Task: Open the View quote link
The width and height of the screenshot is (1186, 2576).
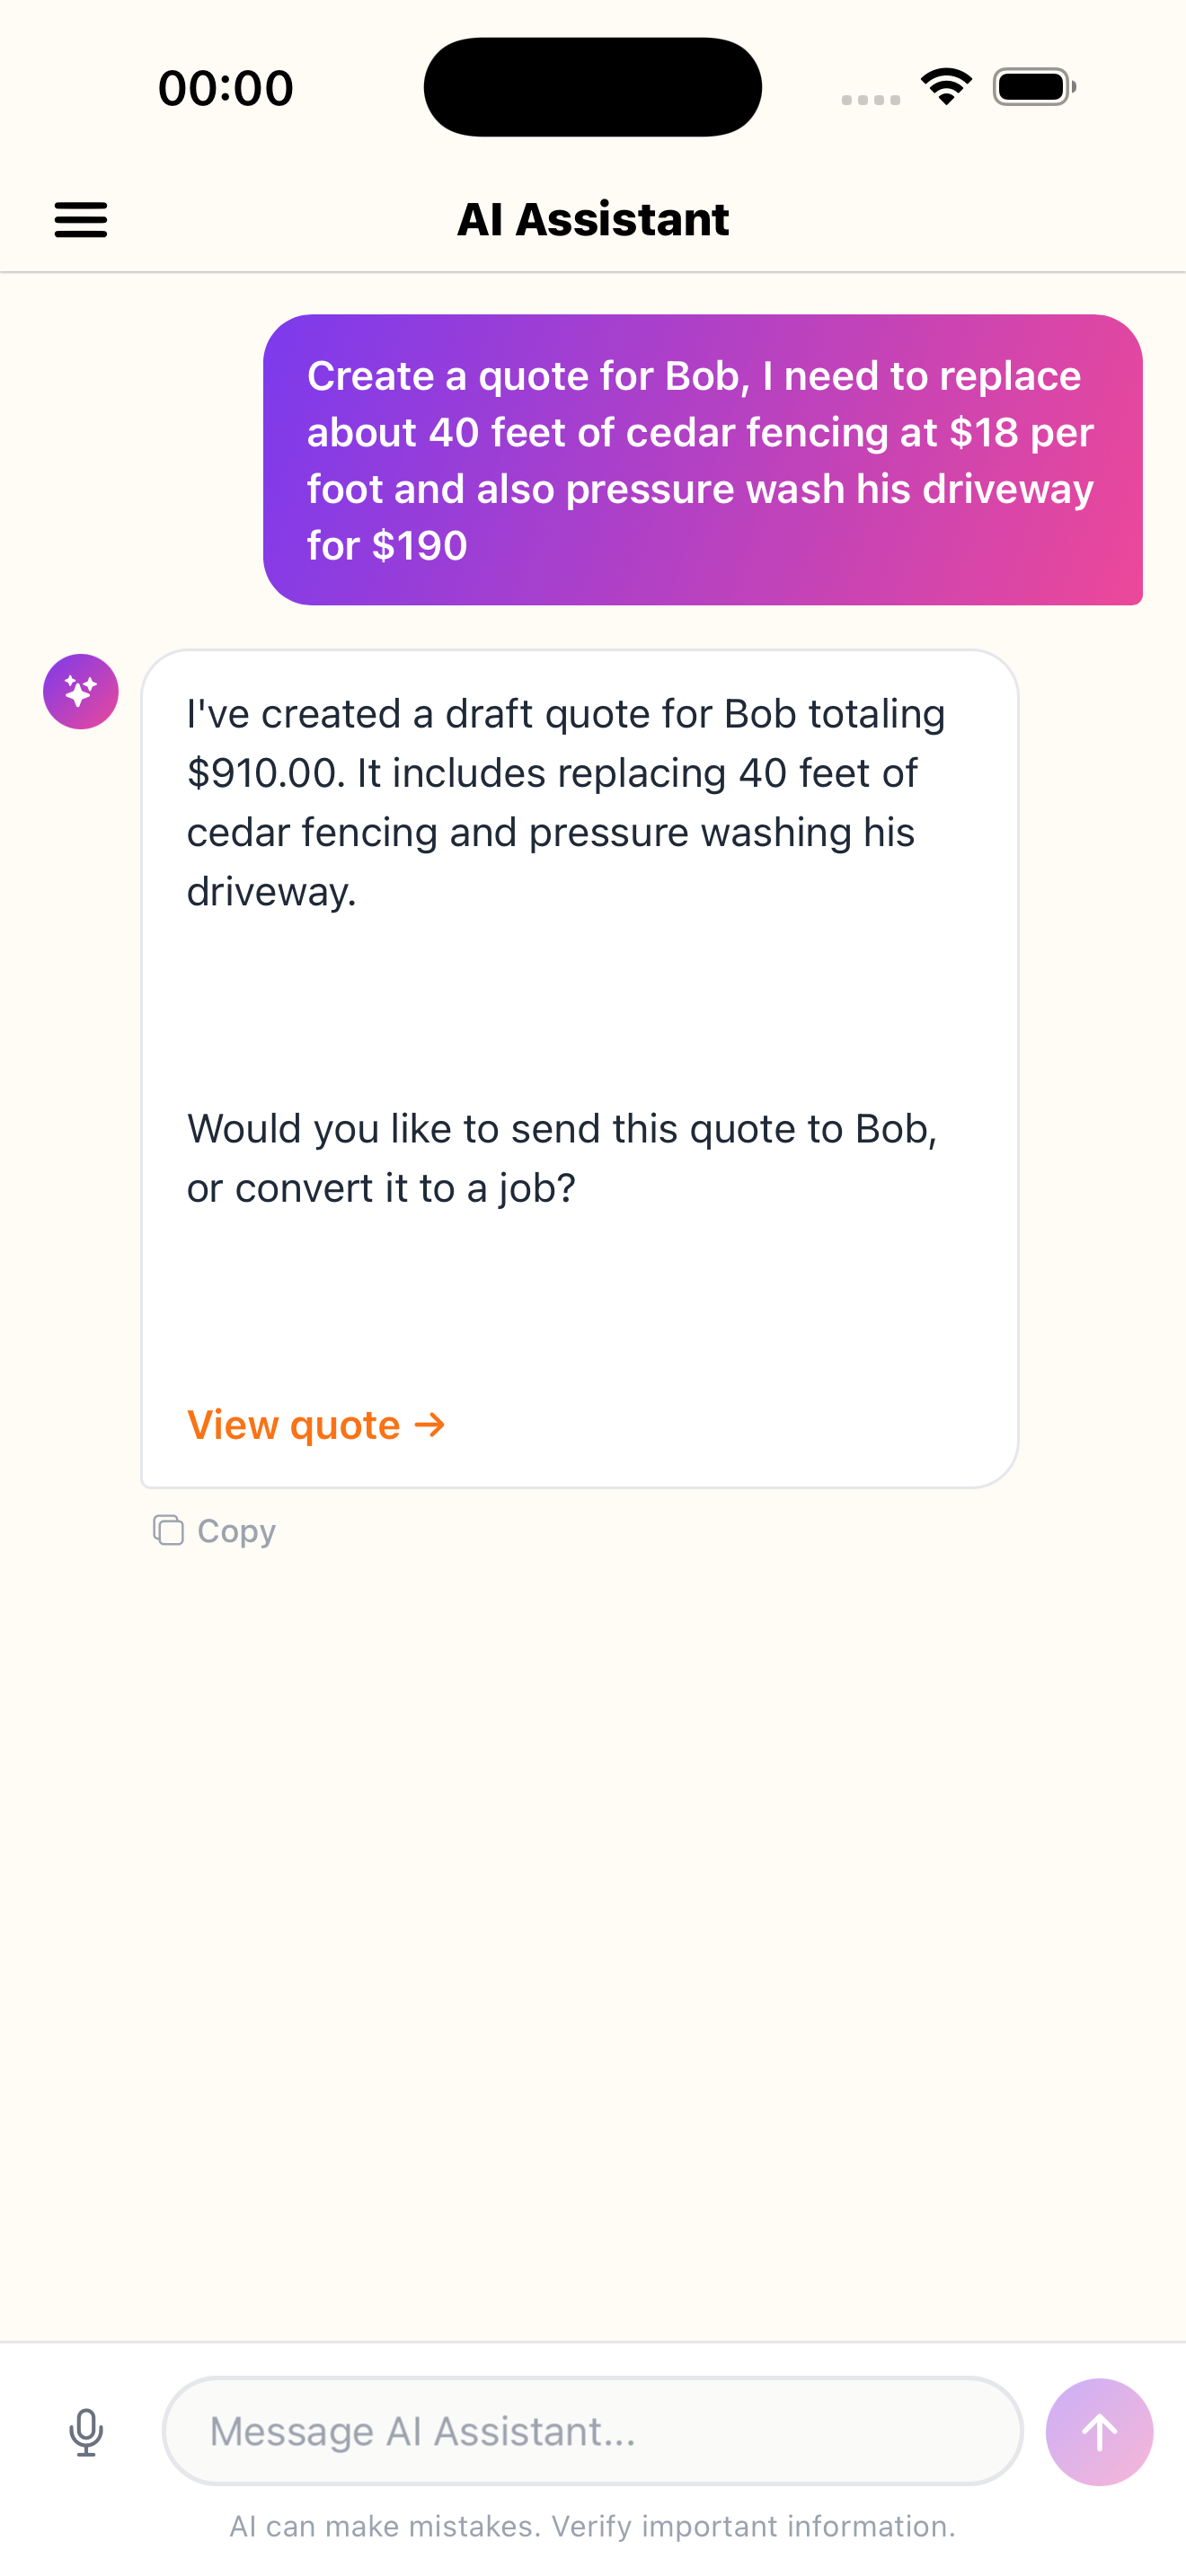Action: point(294,1424)
